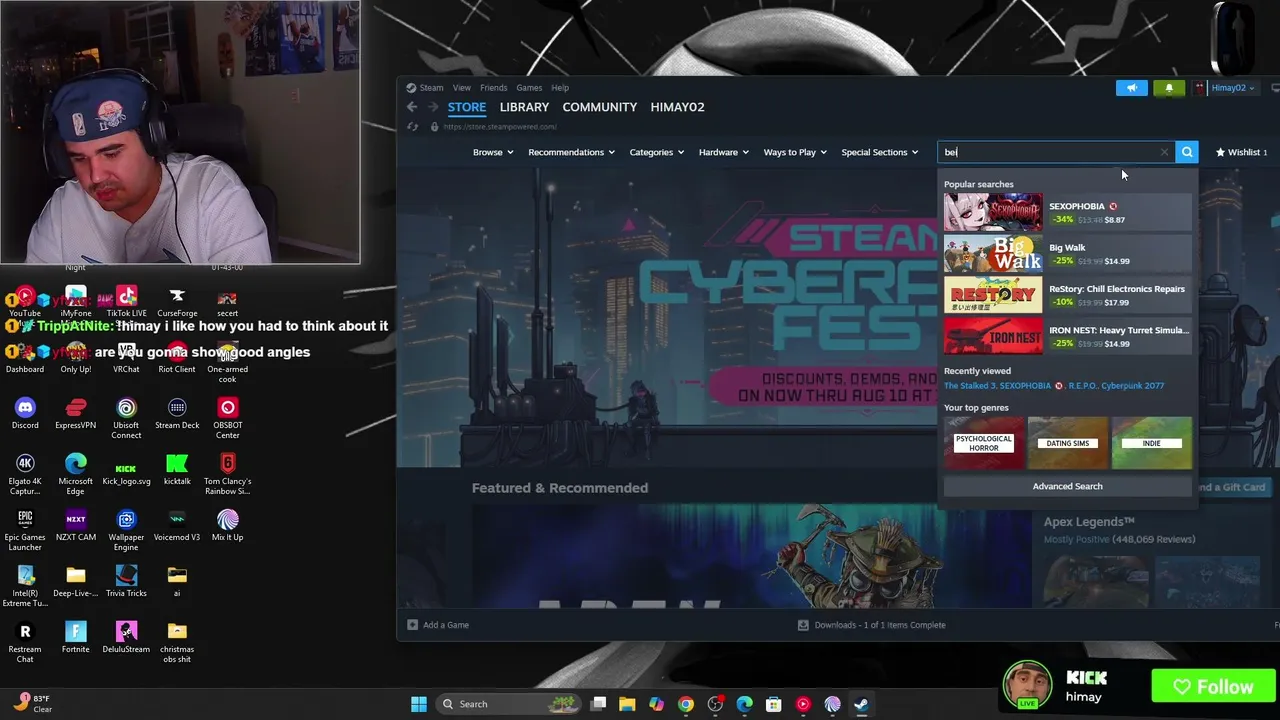
Task: Go forward with the Steam forward arrow
Action: pyautogui.click(x=432, y=107)
